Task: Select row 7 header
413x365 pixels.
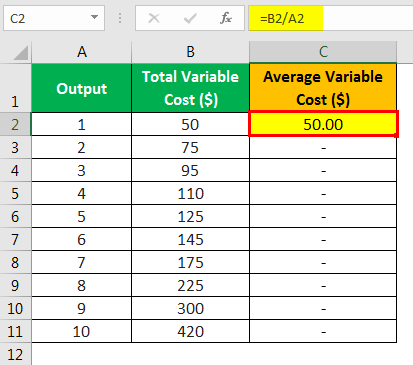Action: [15, 239]
